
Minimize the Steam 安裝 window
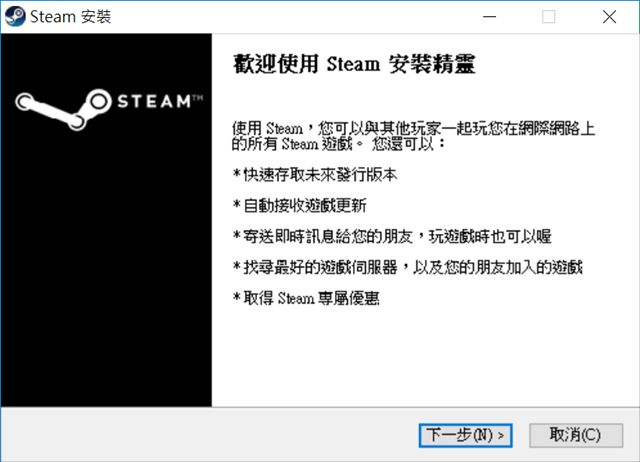pos(489,17)
